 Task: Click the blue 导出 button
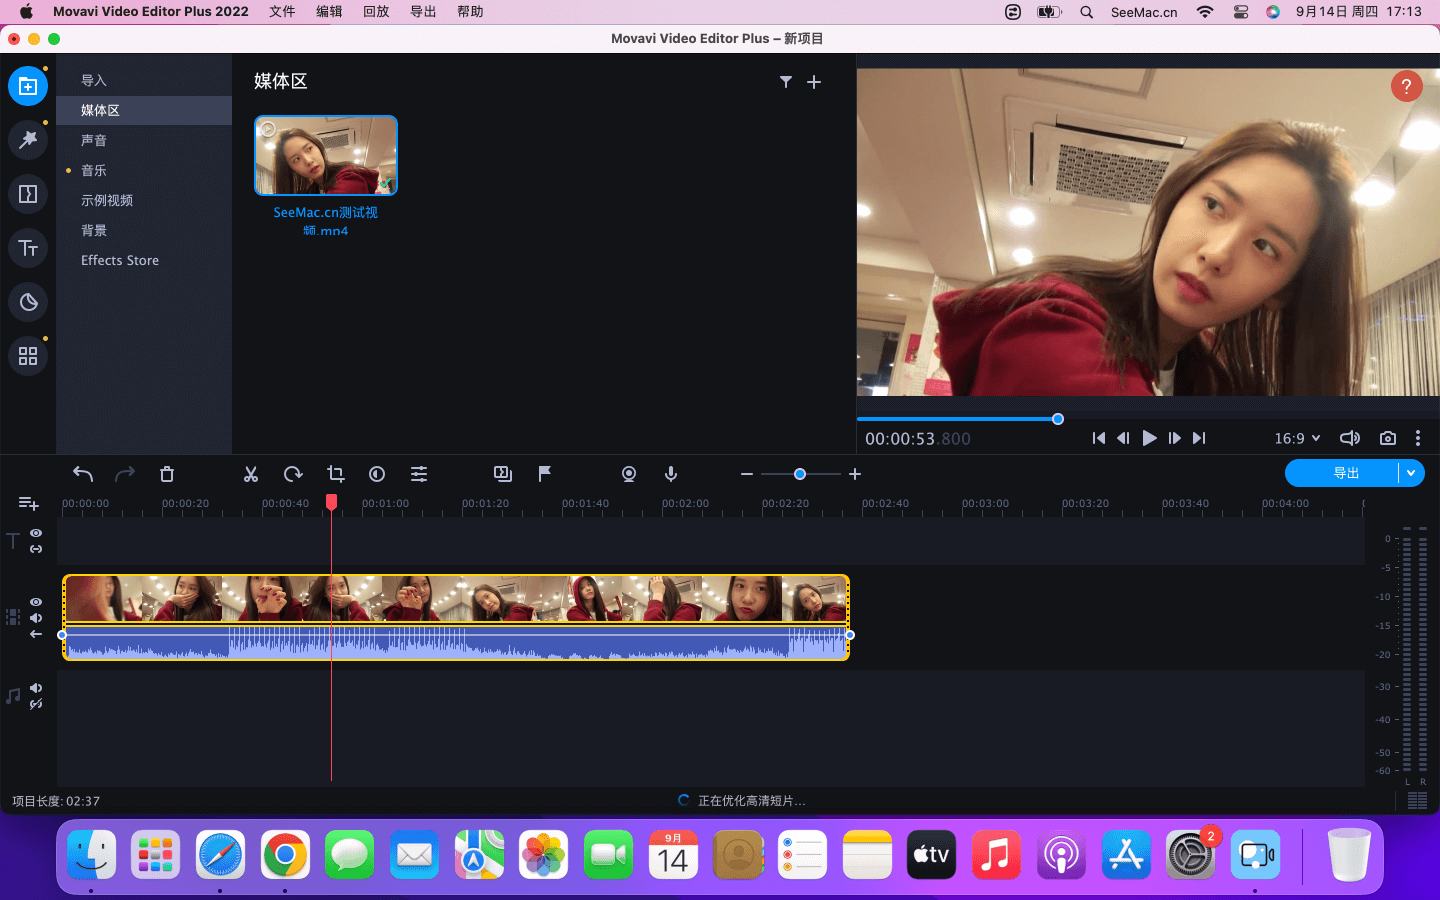pyautogui.click(x=1345, y=473)
